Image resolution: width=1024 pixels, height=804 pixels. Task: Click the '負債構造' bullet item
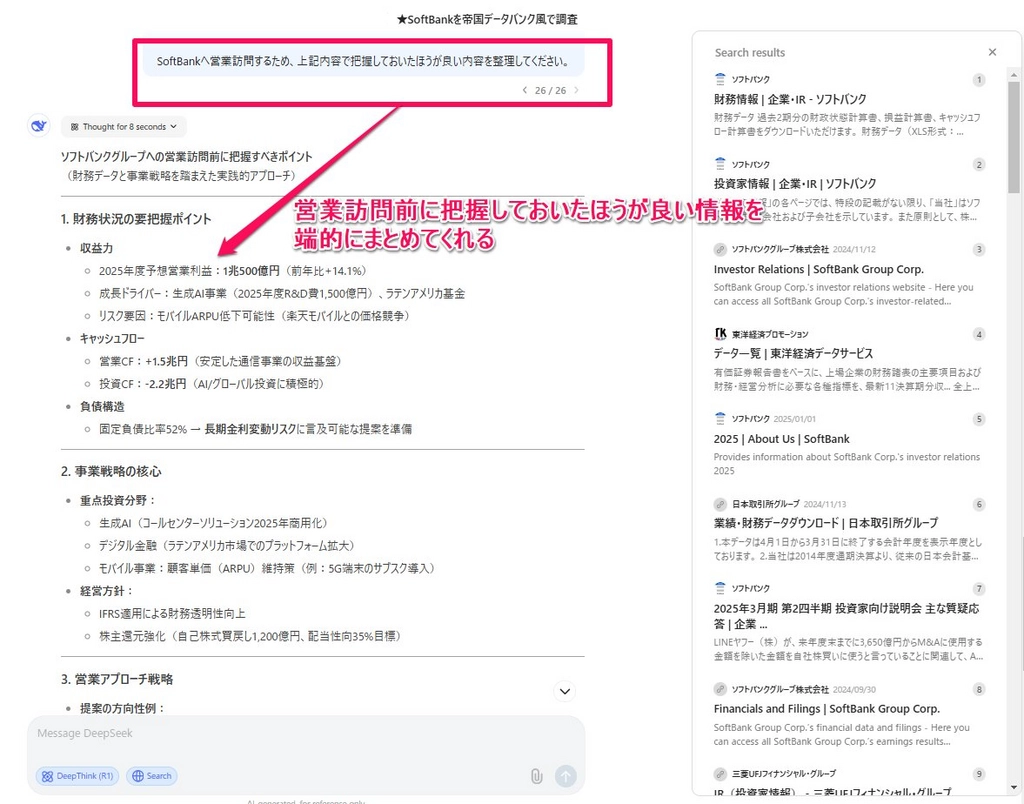[102, 406]
